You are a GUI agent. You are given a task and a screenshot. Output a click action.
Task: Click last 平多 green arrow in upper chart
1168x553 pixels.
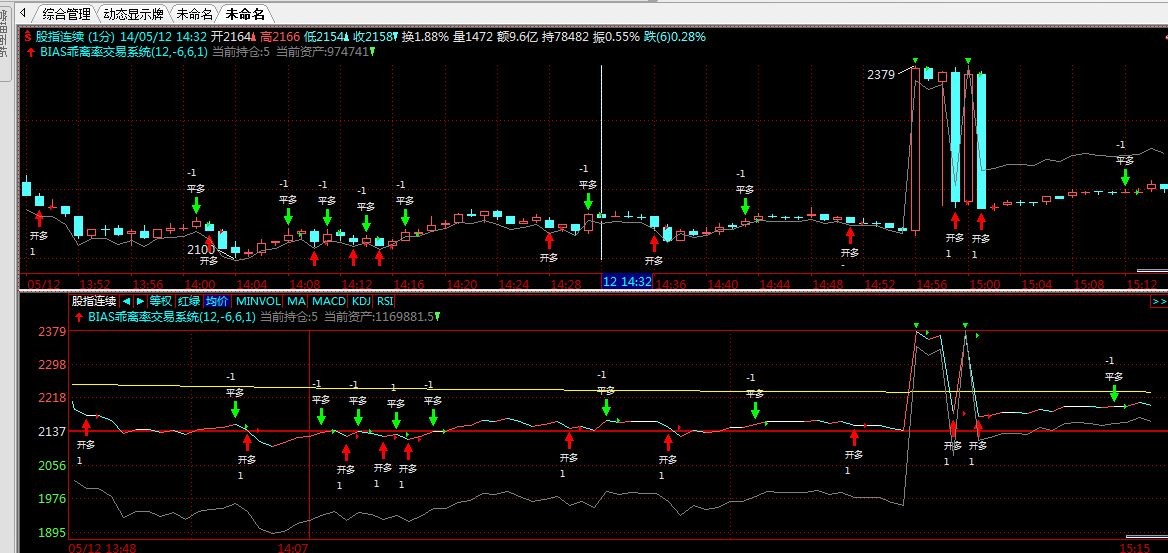1125,177
